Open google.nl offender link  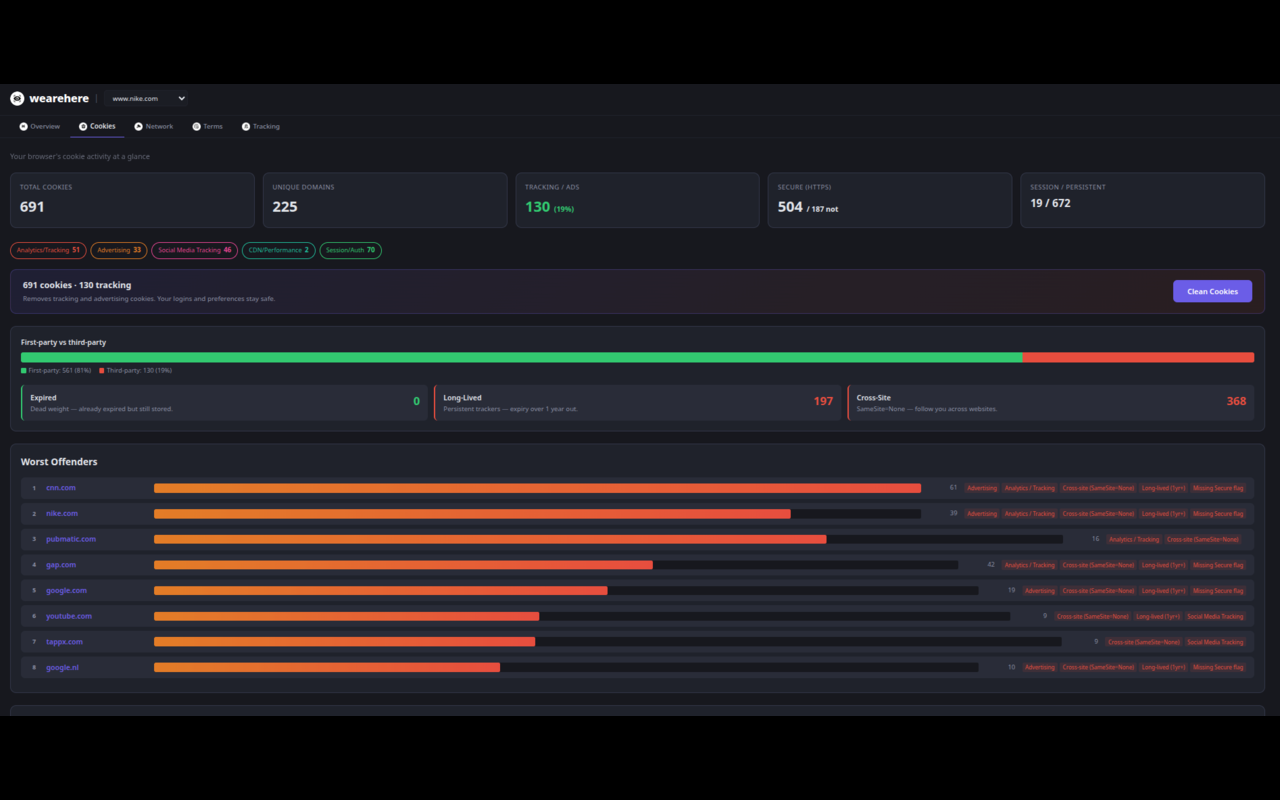click(x=62, y=667)
